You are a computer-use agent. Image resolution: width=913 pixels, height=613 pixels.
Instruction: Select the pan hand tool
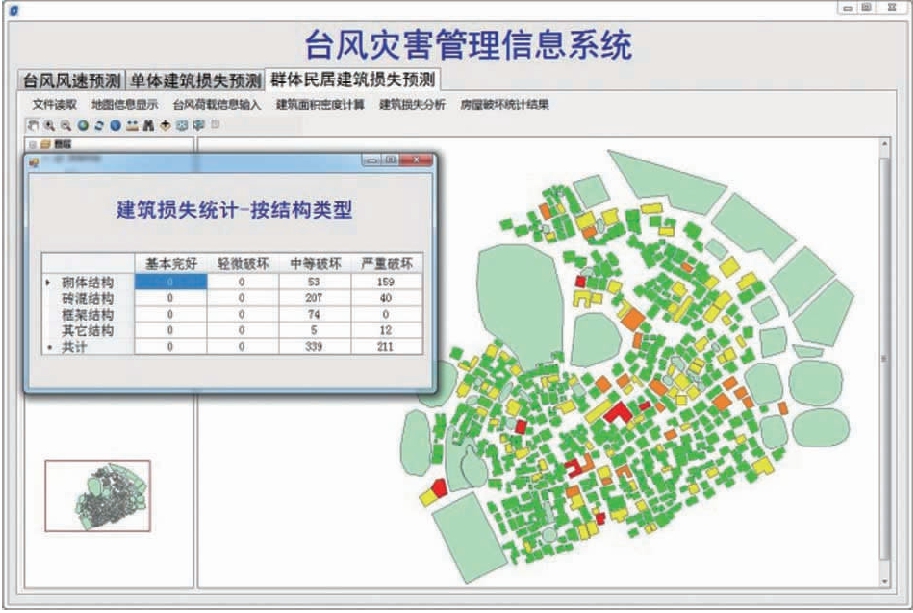coord(33,126)
